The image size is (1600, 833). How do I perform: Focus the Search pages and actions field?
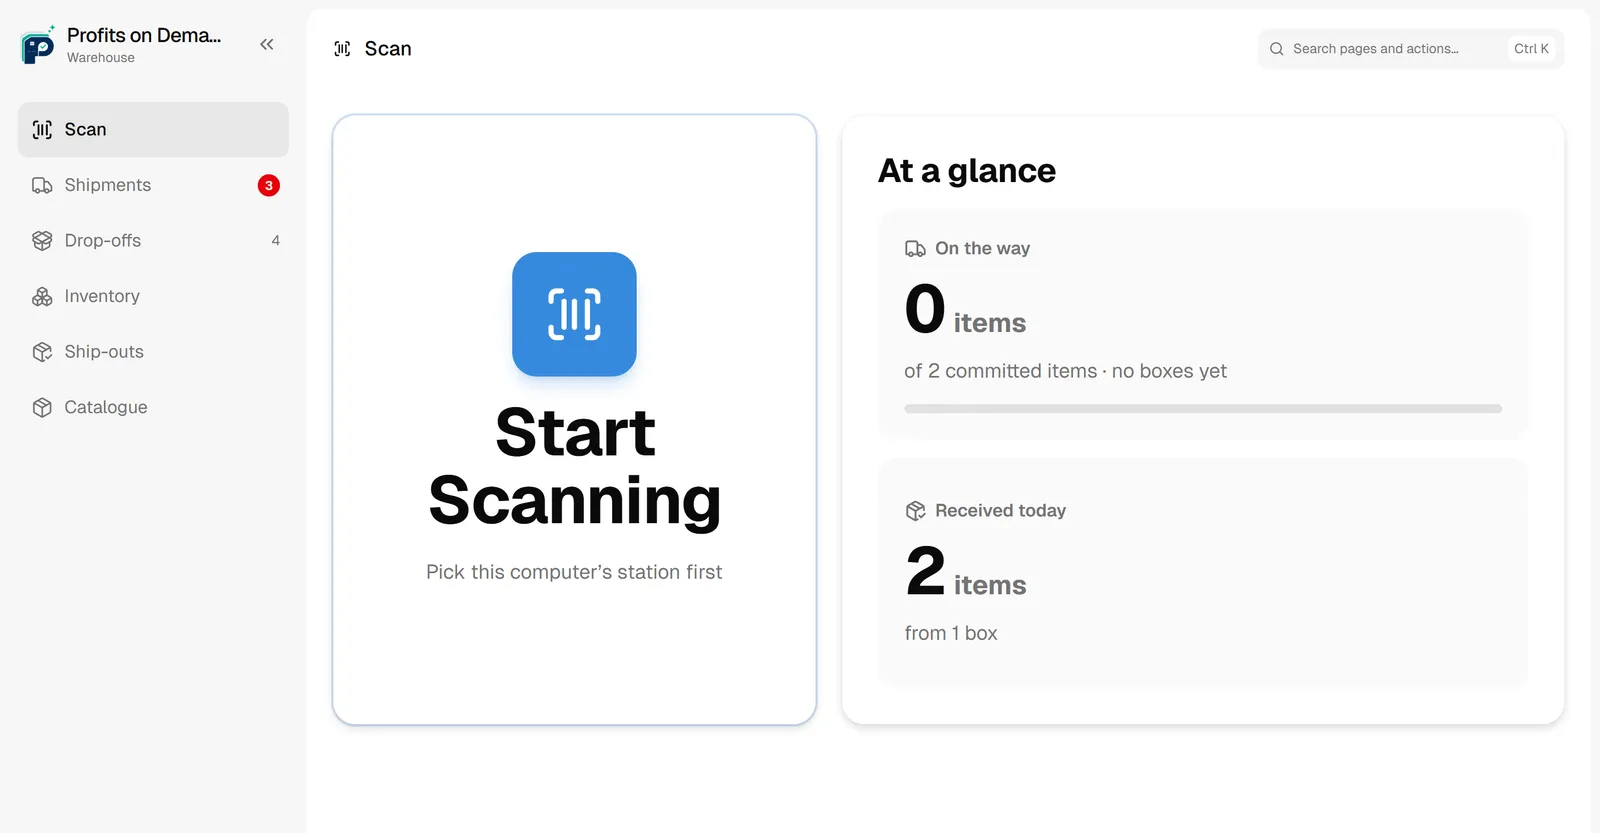pos(1411,49)
